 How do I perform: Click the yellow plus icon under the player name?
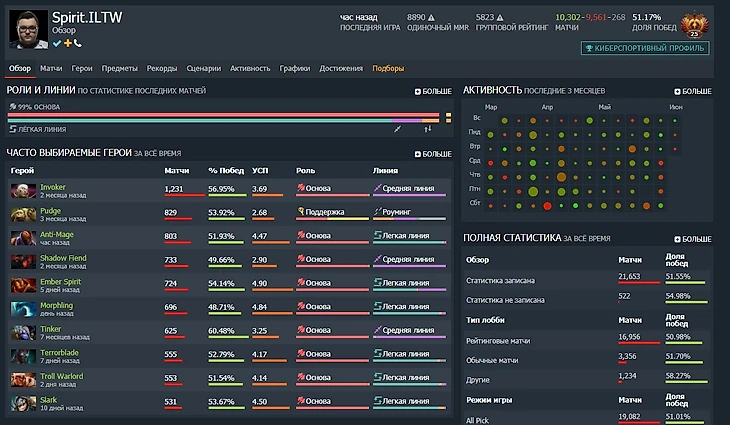67,43
